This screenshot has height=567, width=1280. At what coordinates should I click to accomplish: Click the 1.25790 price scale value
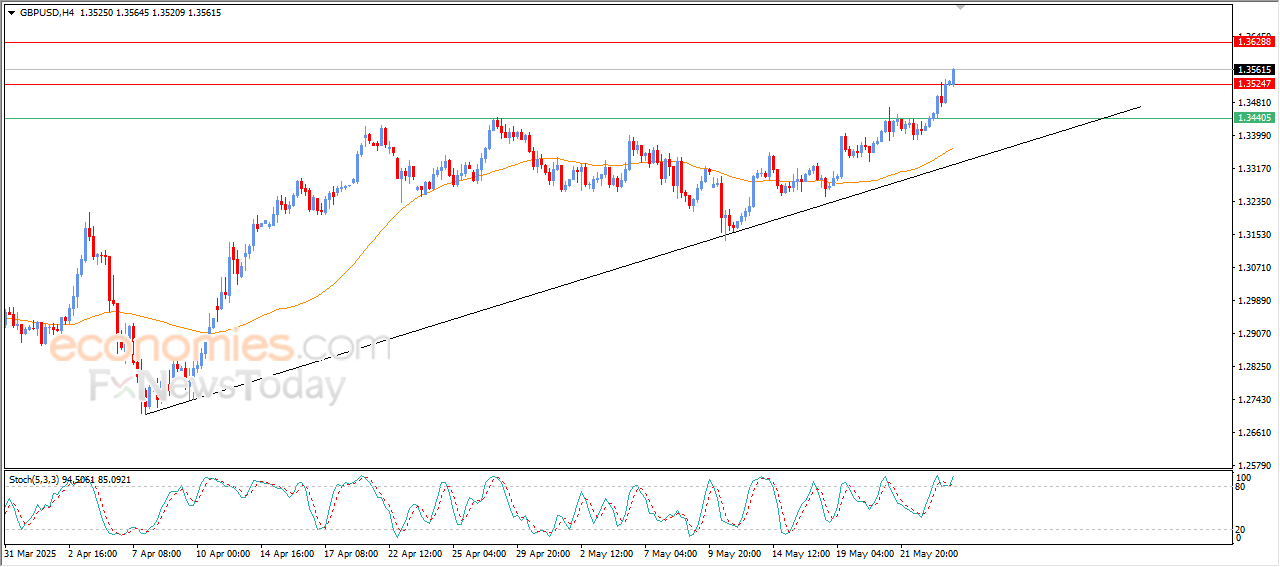point(1254,465)
